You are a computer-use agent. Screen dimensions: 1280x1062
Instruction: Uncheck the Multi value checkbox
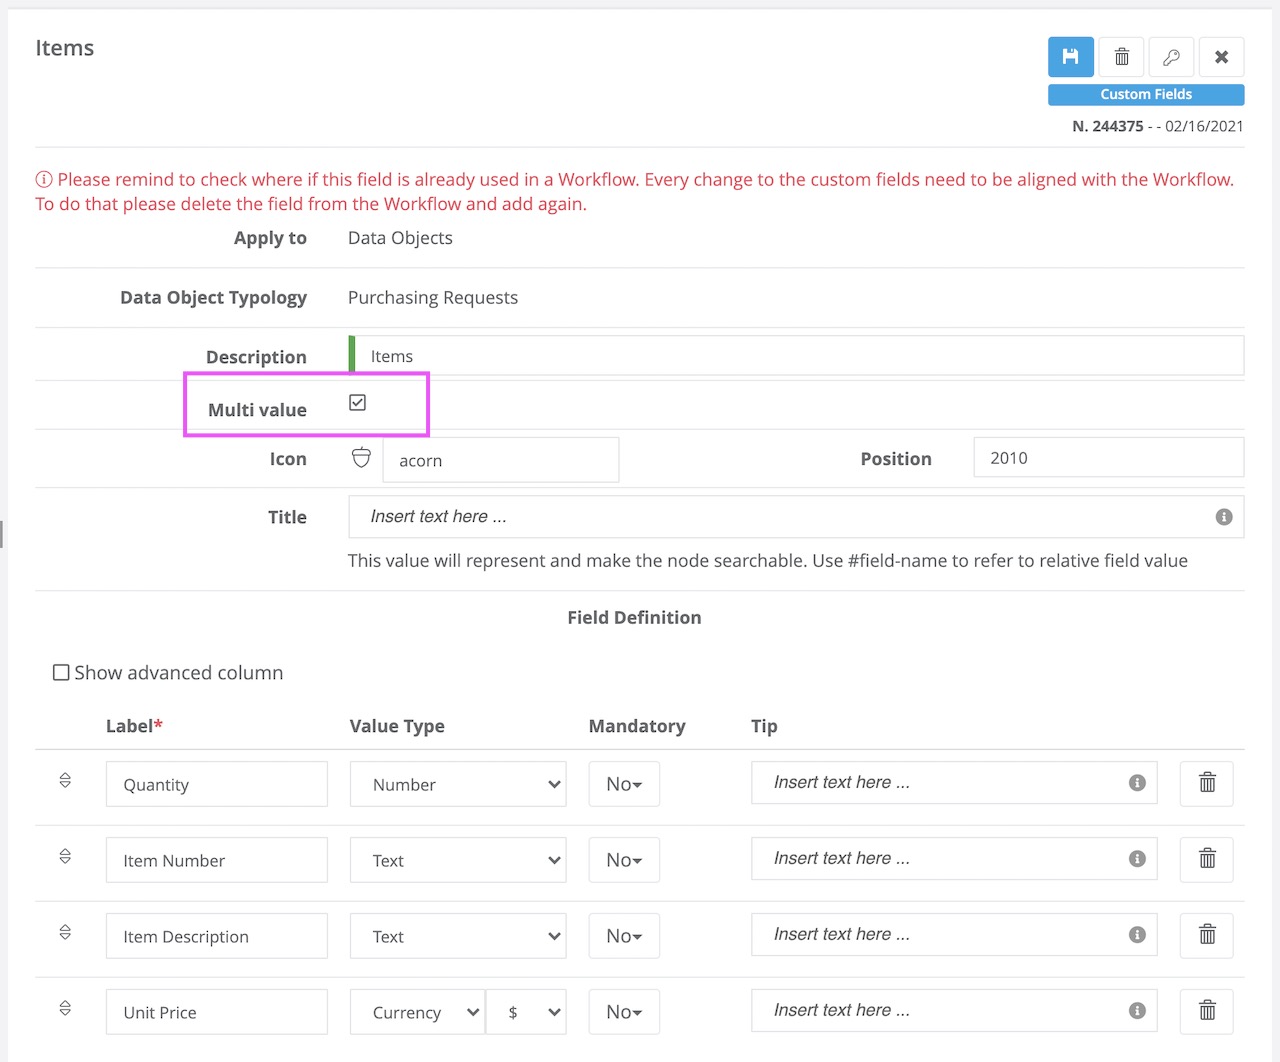point(357,402)
